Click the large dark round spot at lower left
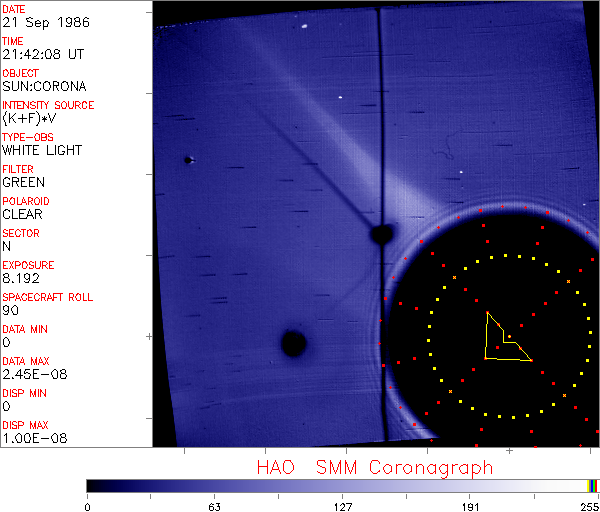The height and width of the screenshot is (512, 600). tap(292, 344)
